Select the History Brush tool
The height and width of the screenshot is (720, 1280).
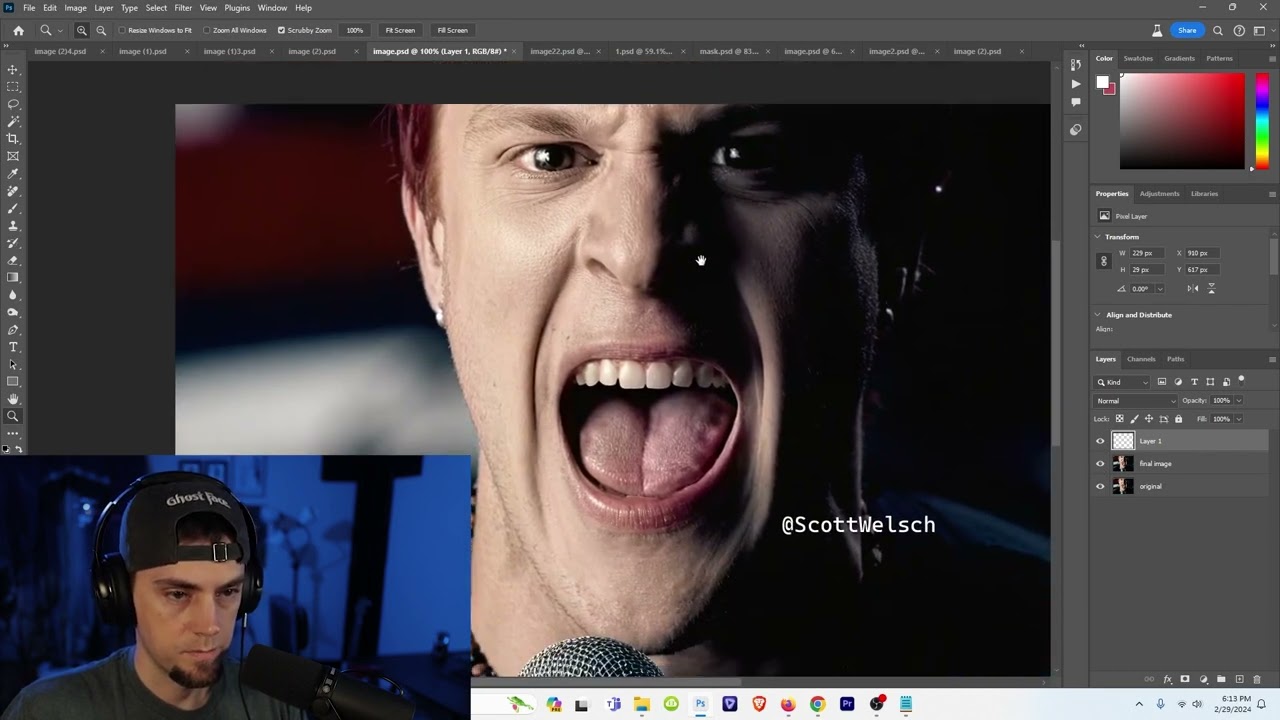coord(13,243)
